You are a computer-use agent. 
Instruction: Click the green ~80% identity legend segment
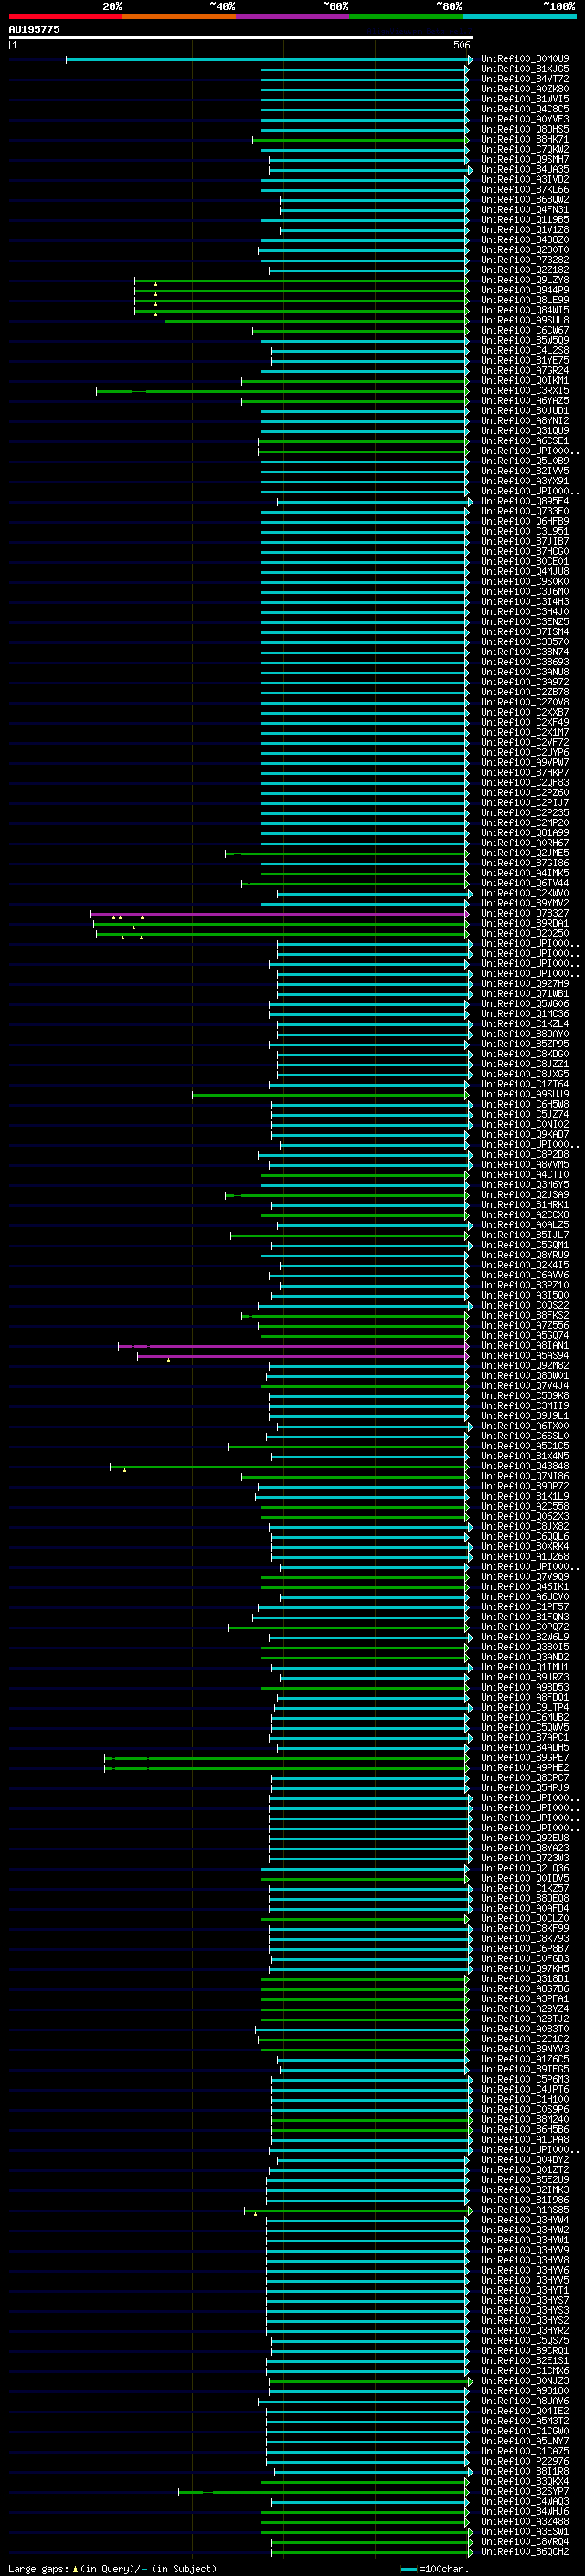pos(406,17)
